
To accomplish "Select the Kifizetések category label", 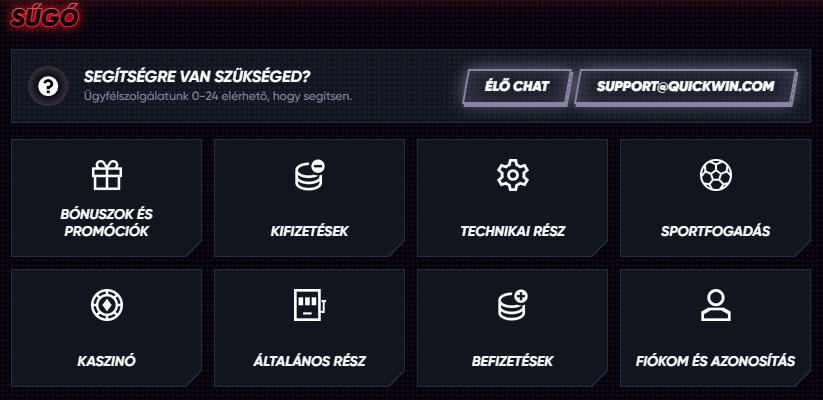I will pyautogui.click(x=308, y=232).
